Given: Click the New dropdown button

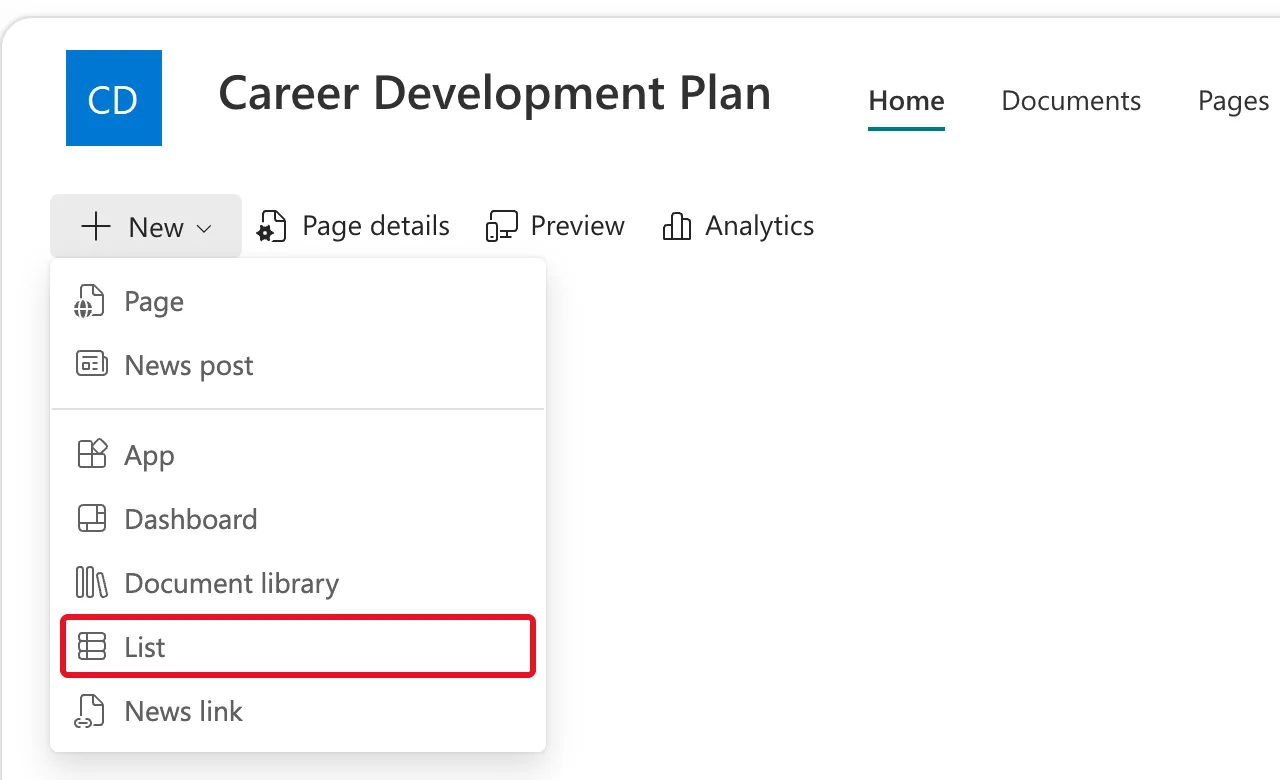Looking at the screenshot, I should [x=146, y=226].
